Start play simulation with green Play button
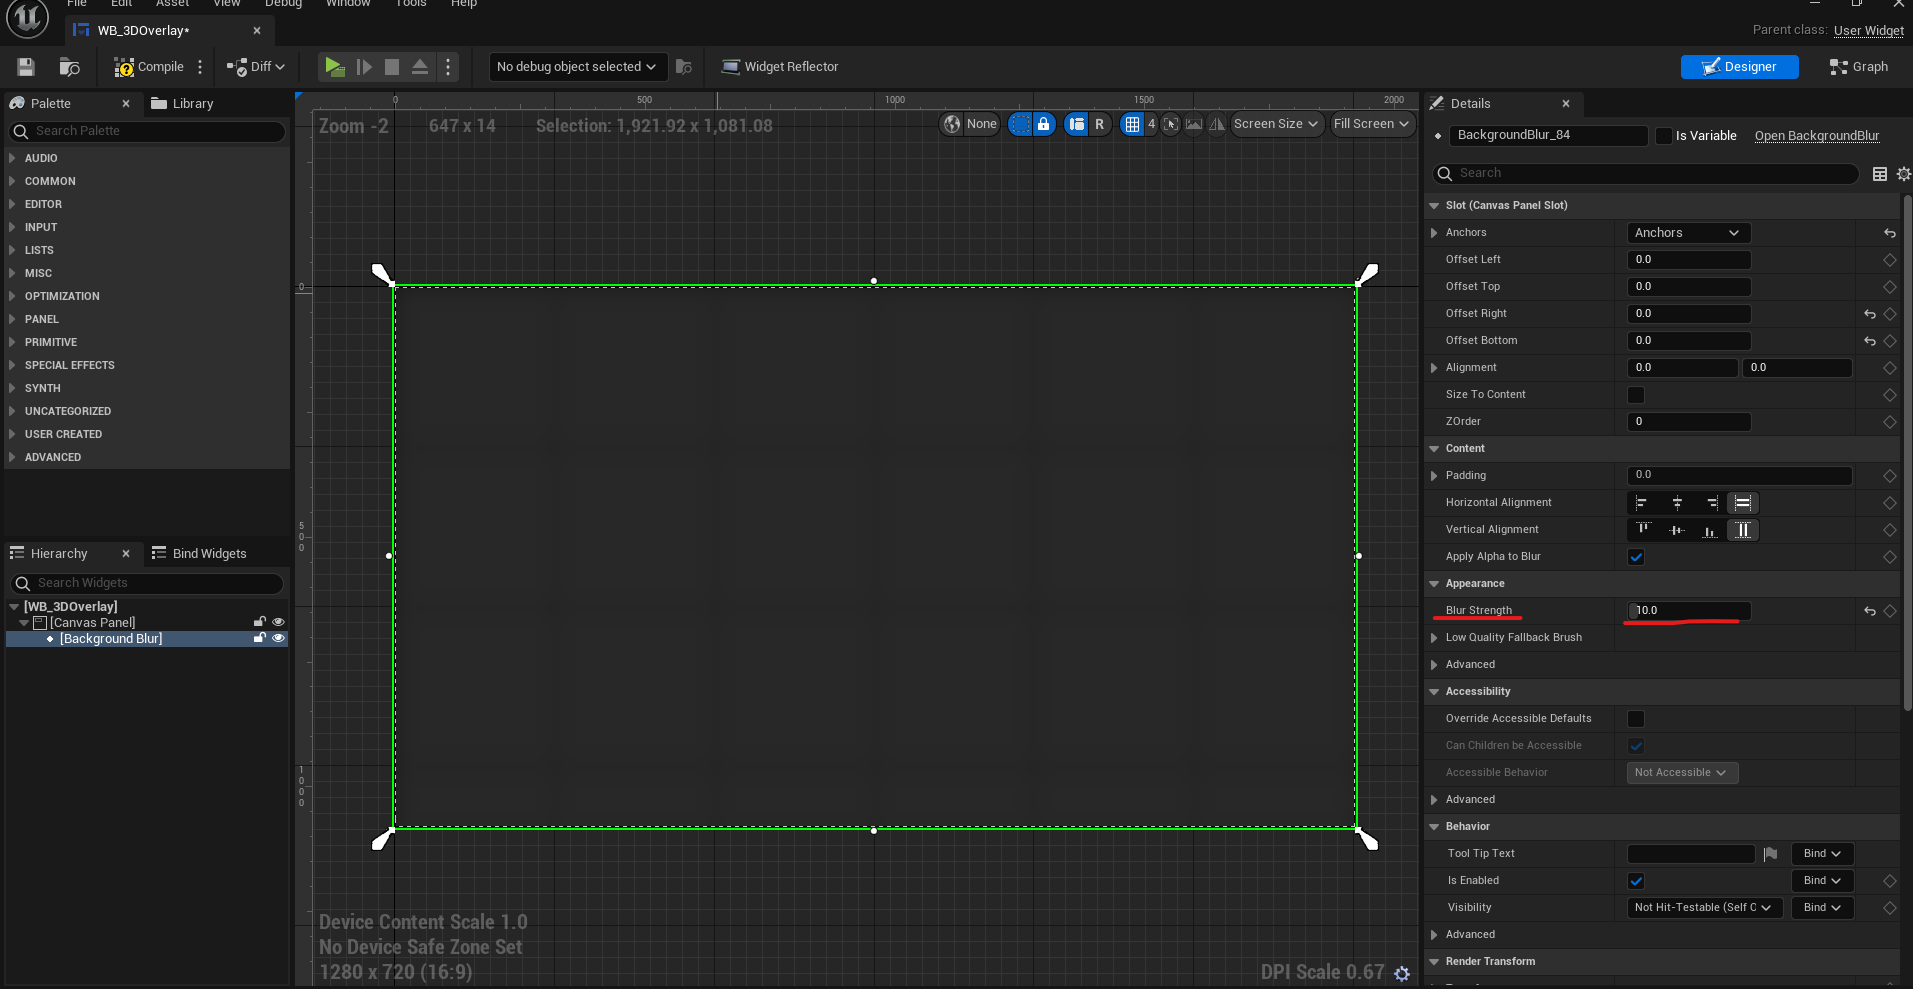Screen dimensions: 1913x989 click(x=334, y=67)
